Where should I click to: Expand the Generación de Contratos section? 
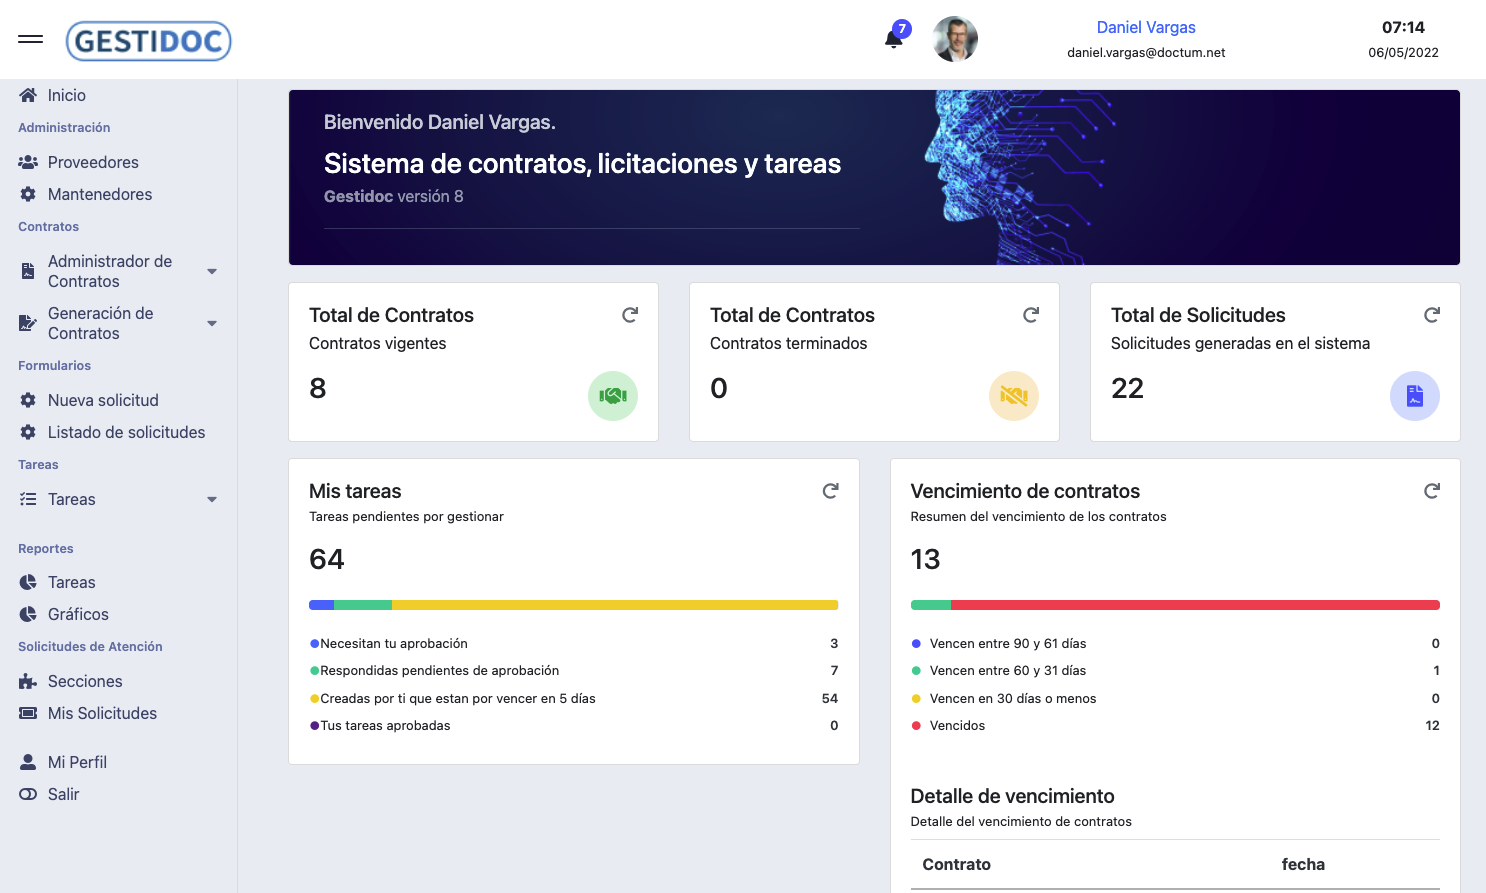[211, 323]
